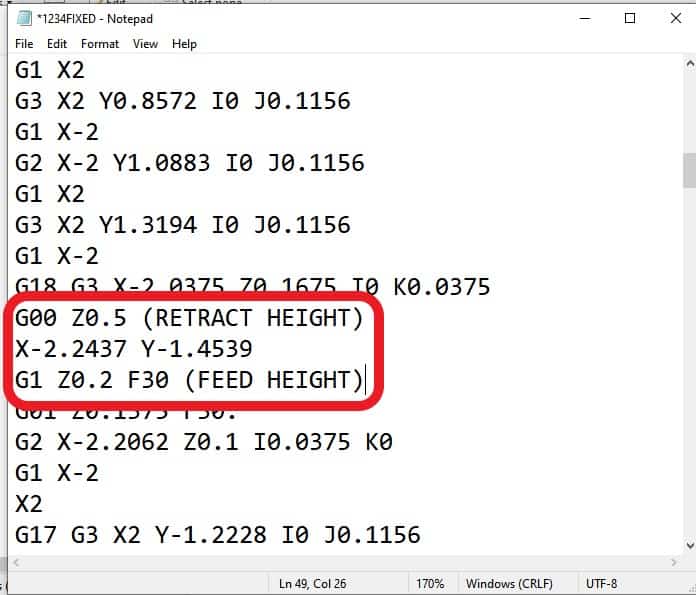Maximize the Notepad window

tap(629, 19)
